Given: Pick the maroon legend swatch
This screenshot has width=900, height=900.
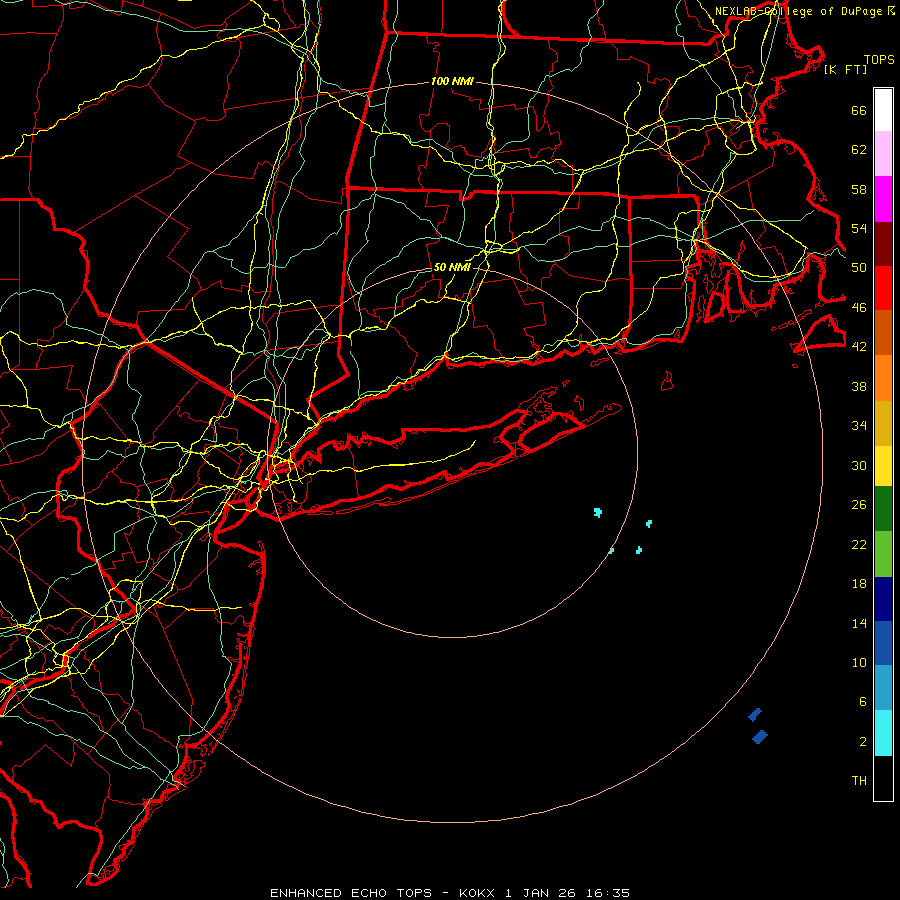Looking at the screenshot, I should click(883, 244).
